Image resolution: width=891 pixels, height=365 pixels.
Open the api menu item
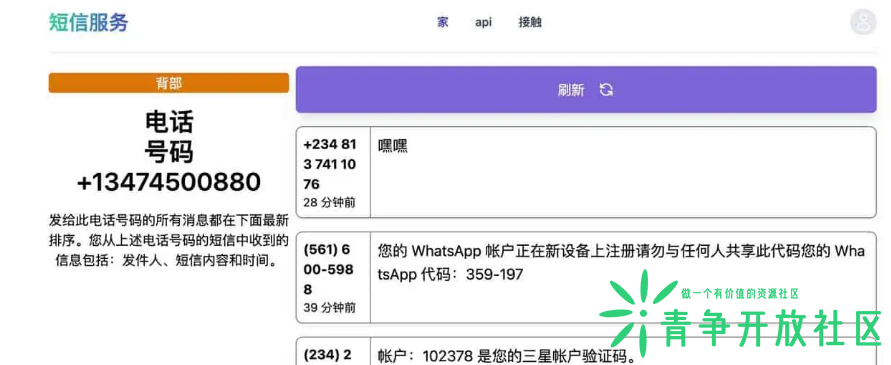tap(484, 22)
